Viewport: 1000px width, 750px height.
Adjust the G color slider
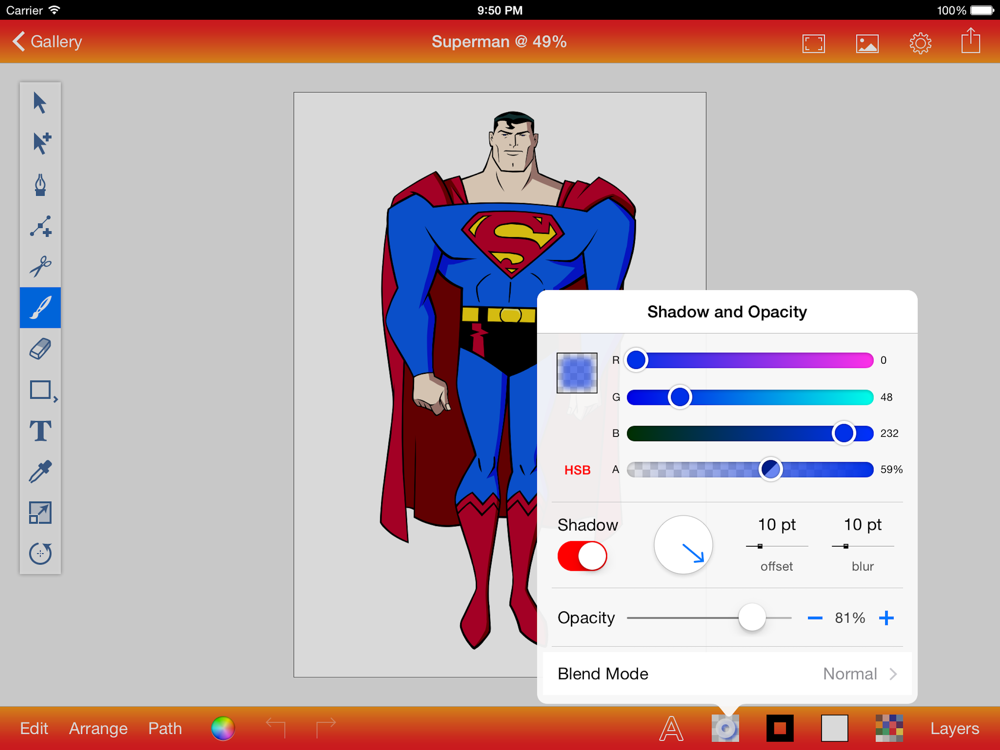coord(750,397)
